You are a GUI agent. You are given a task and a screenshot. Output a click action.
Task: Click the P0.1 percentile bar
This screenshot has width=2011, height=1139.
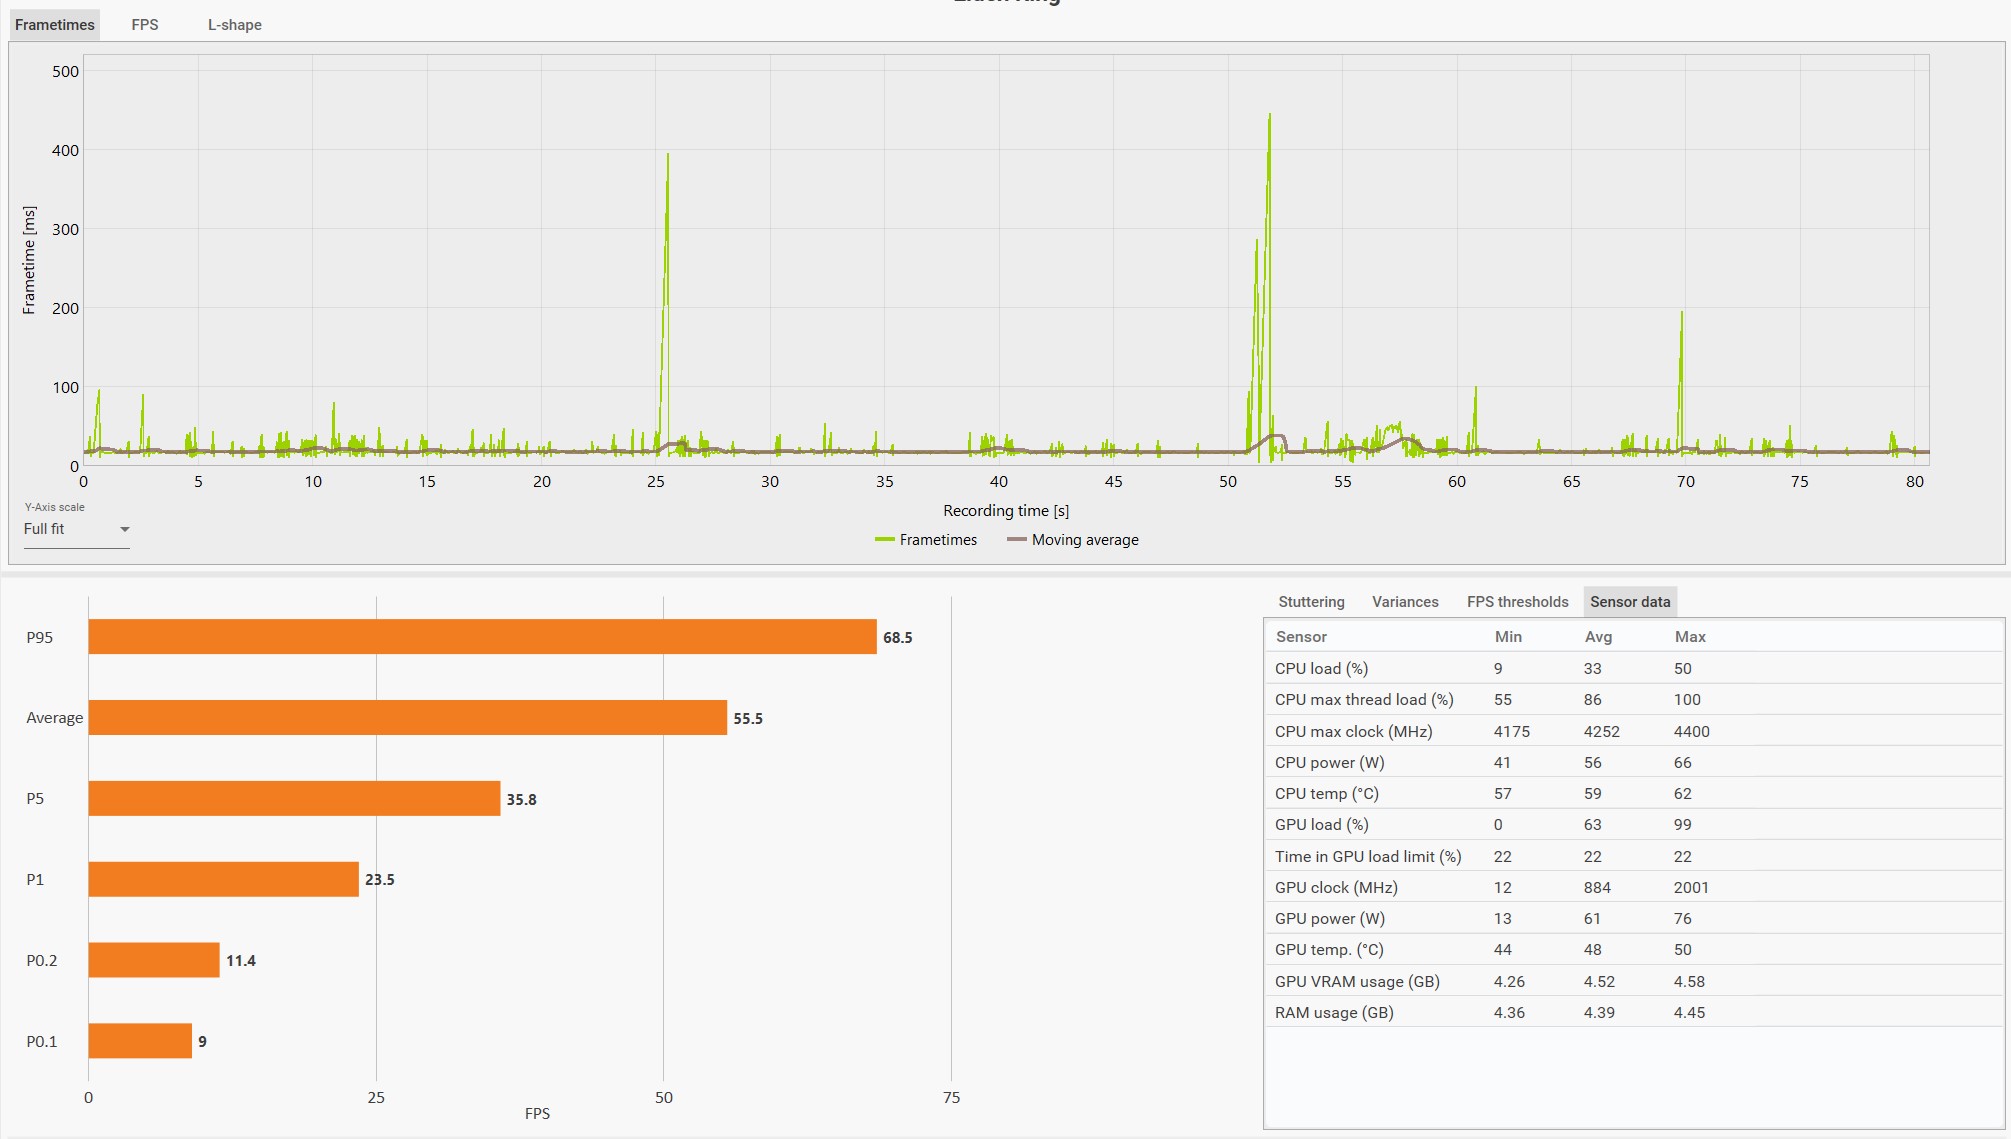[140, 1041]
